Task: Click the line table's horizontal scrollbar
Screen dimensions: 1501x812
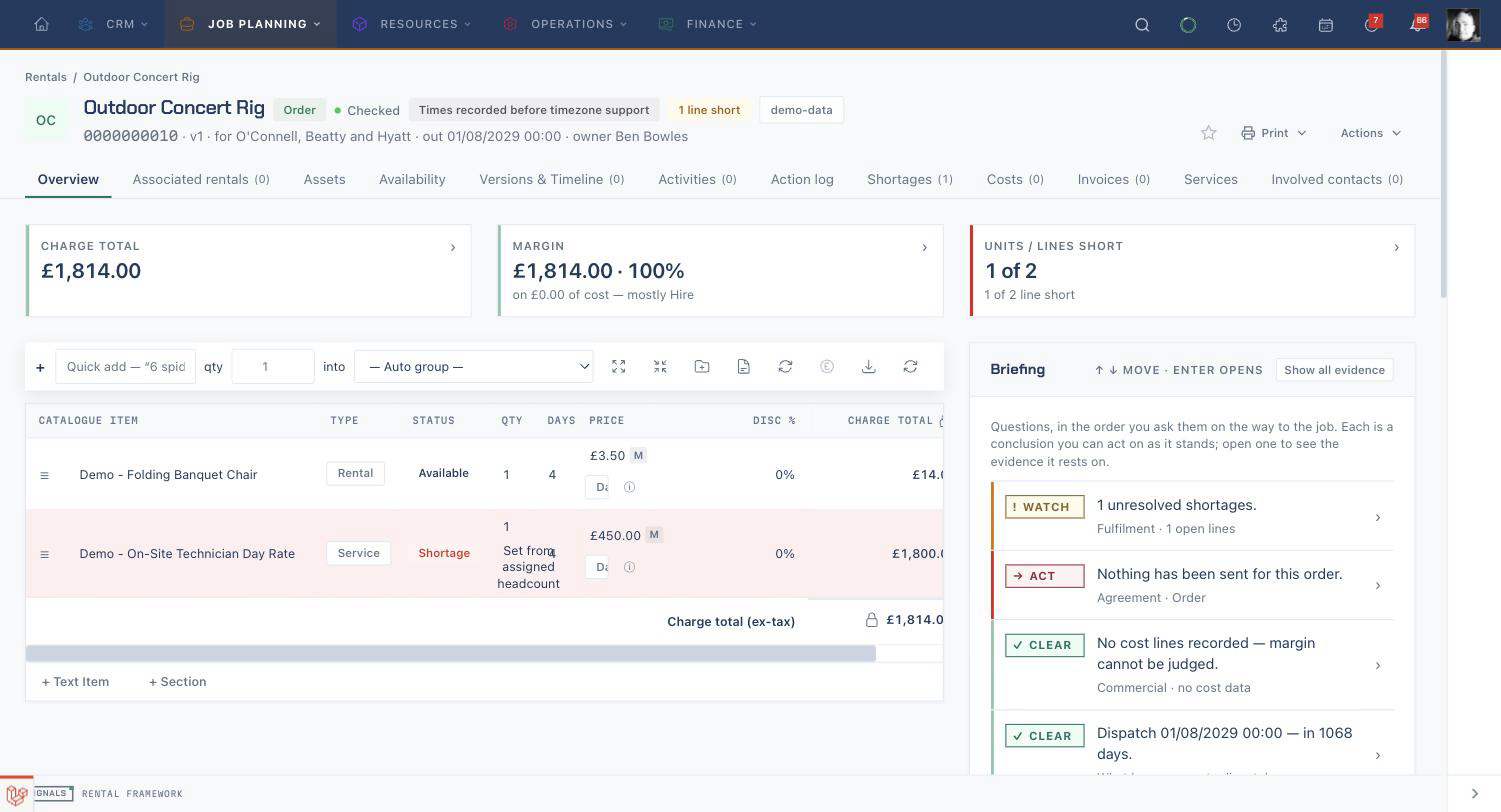Action: point(451,654)
